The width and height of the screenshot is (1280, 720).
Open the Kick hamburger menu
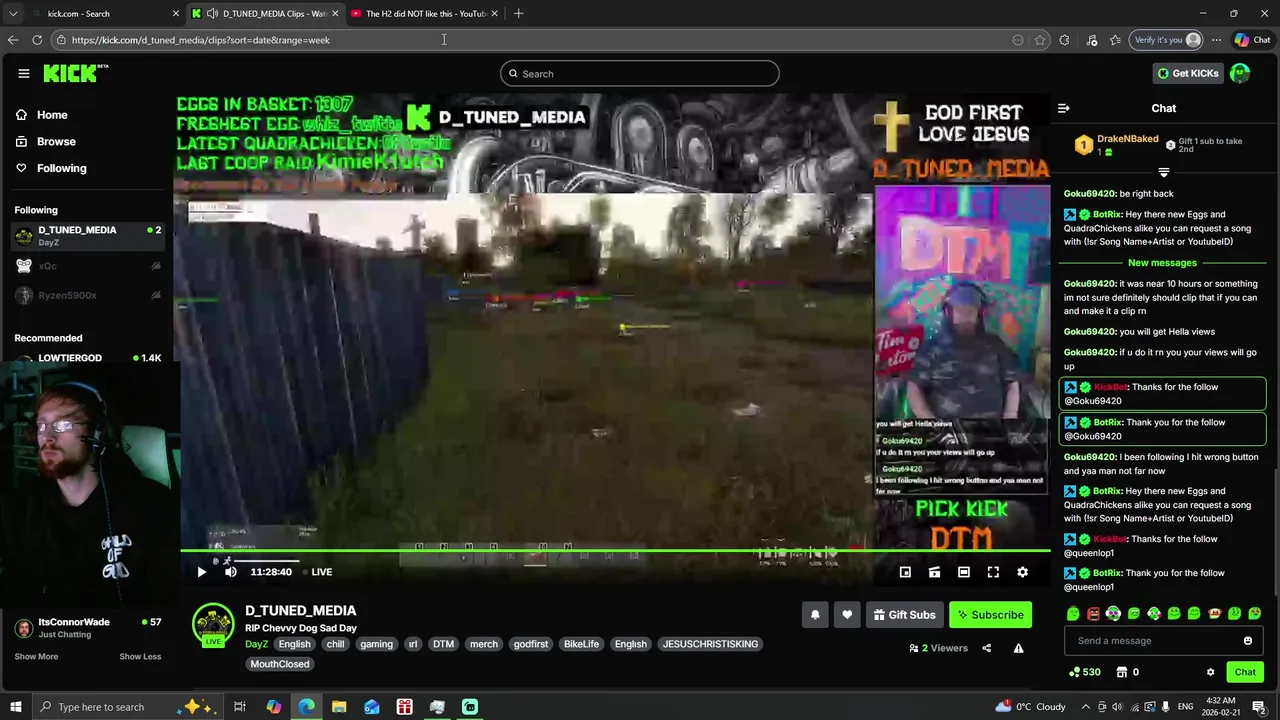click(24, 73)
